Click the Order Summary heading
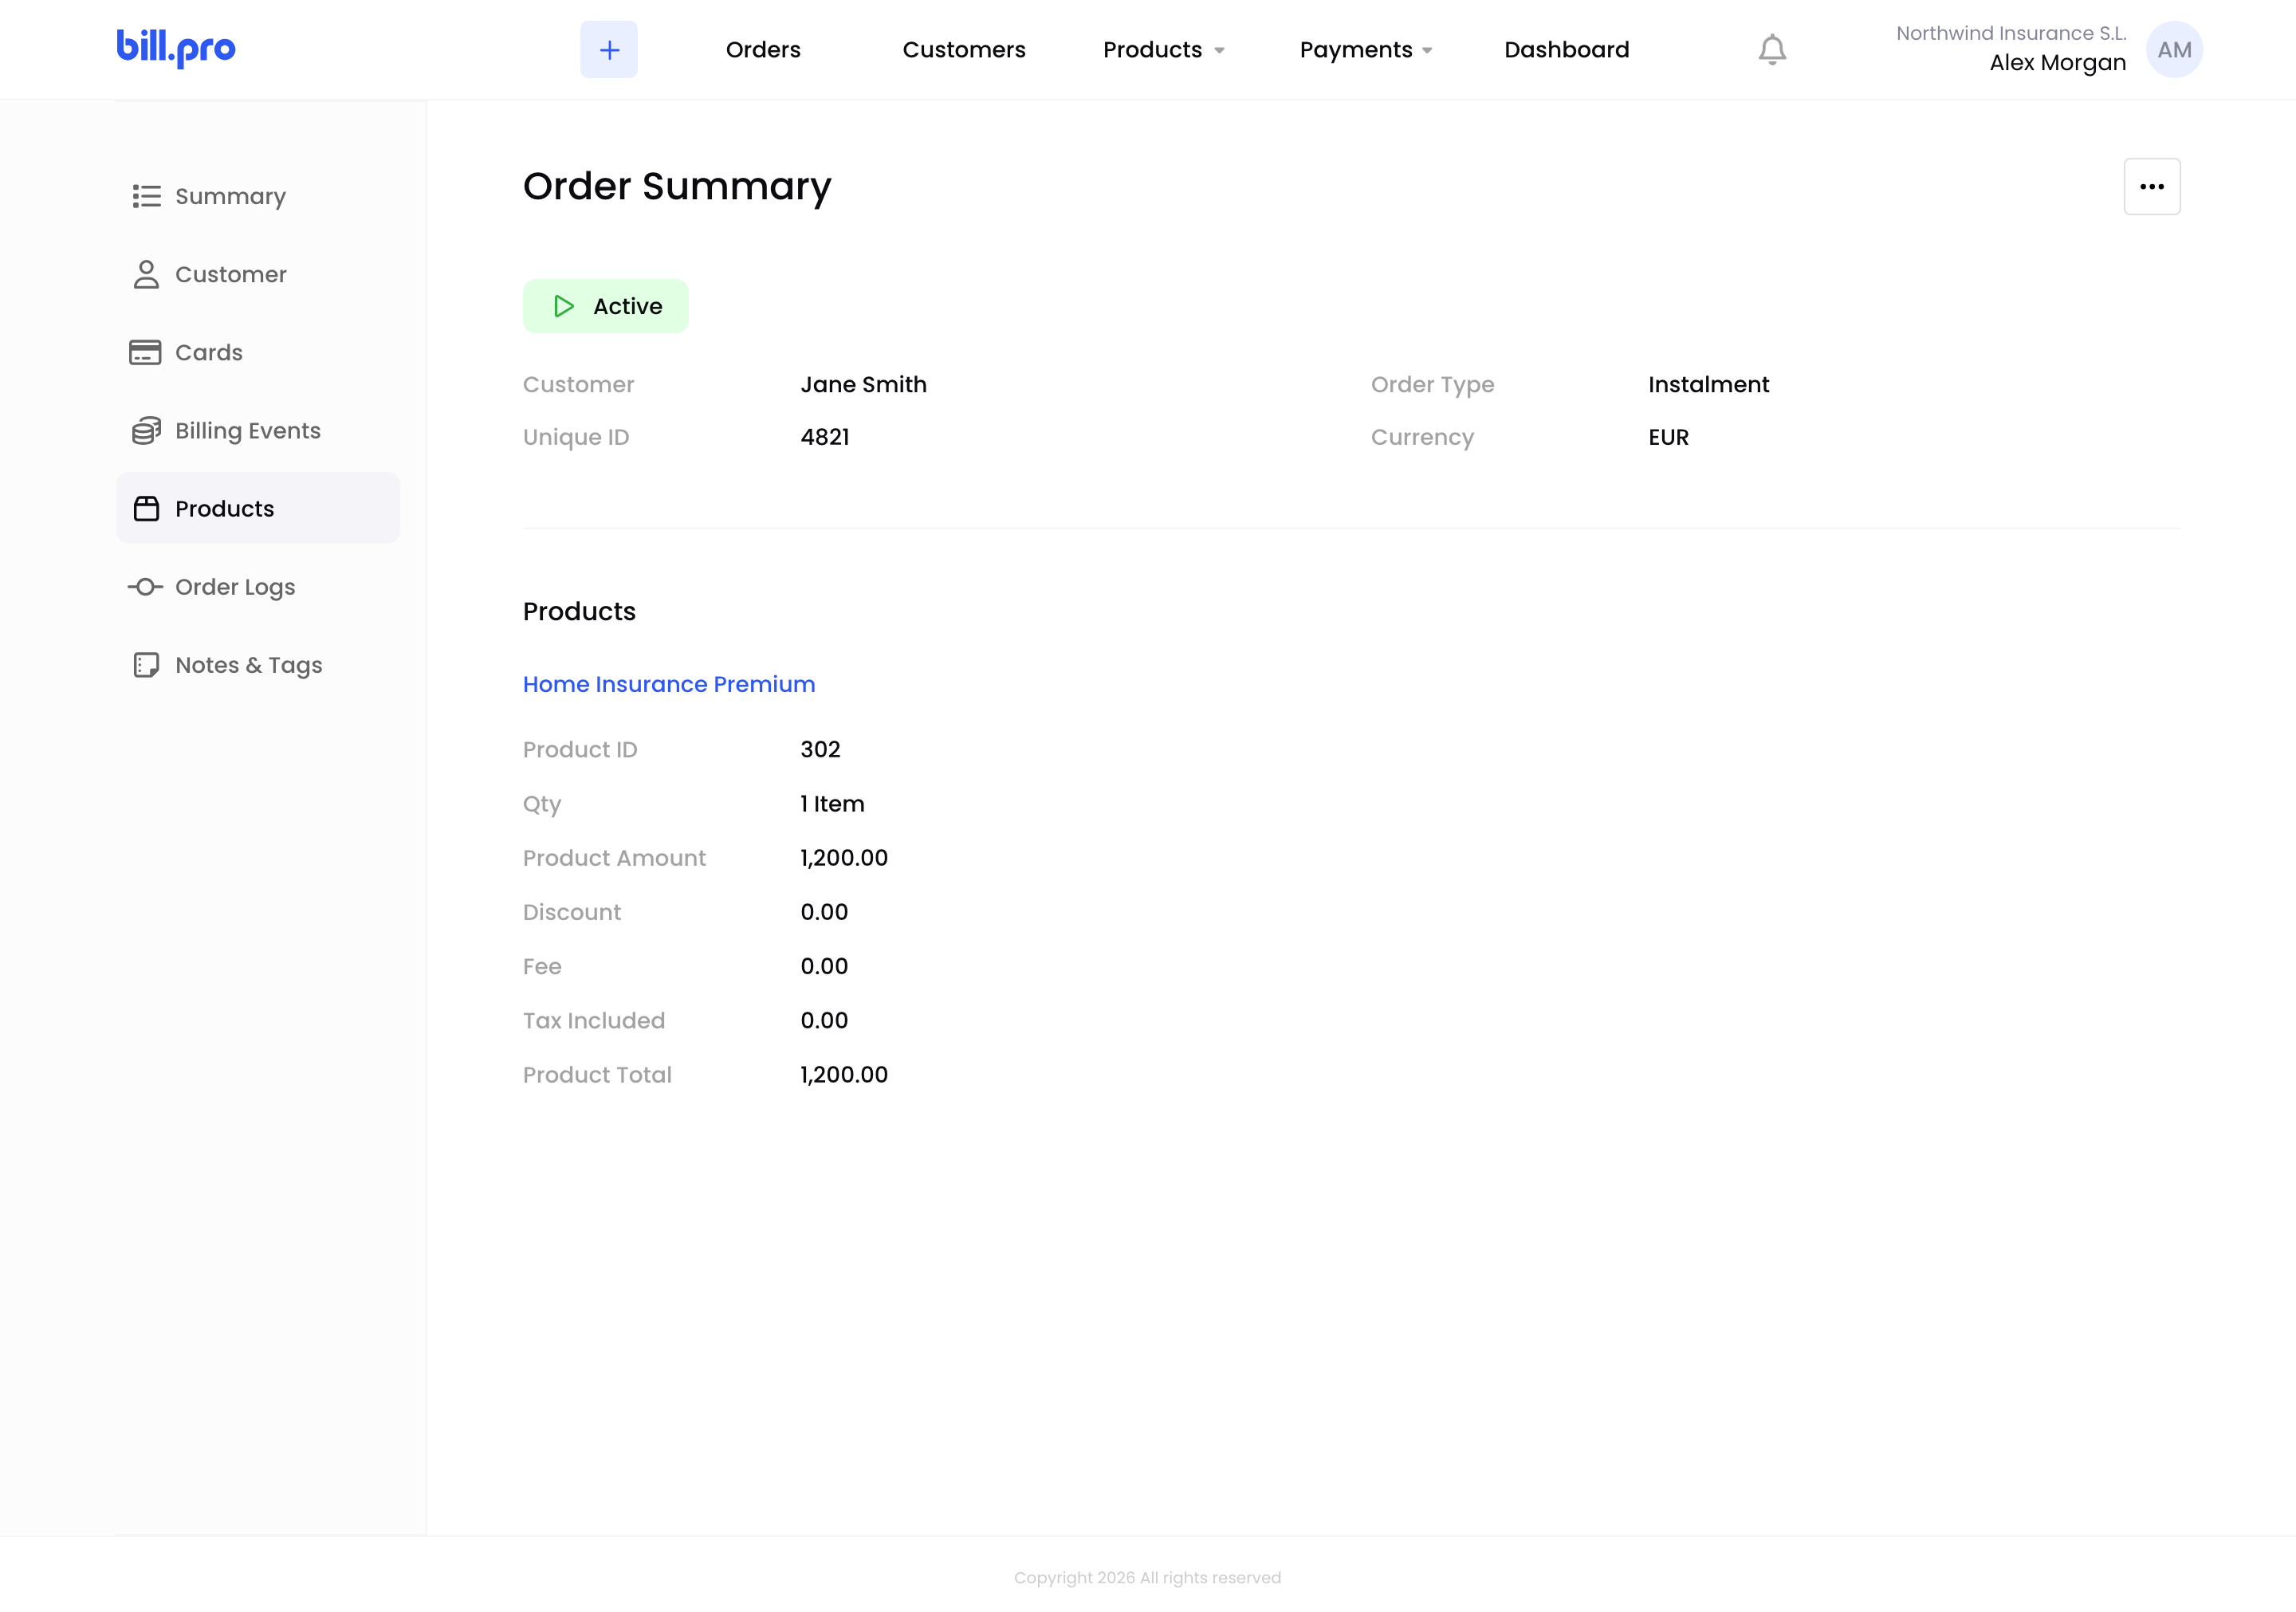The image size is (2296, 1612). point(677,187)
